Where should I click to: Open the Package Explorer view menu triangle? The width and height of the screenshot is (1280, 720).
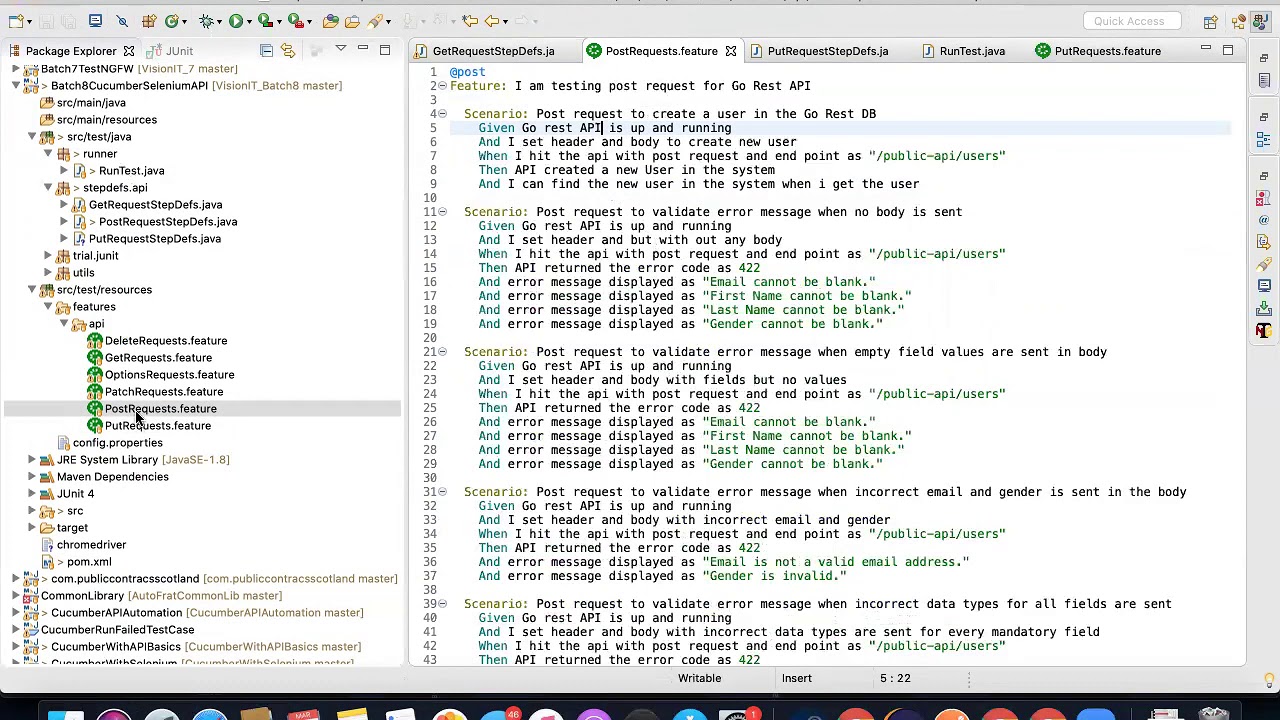click(x=340, y=48)
